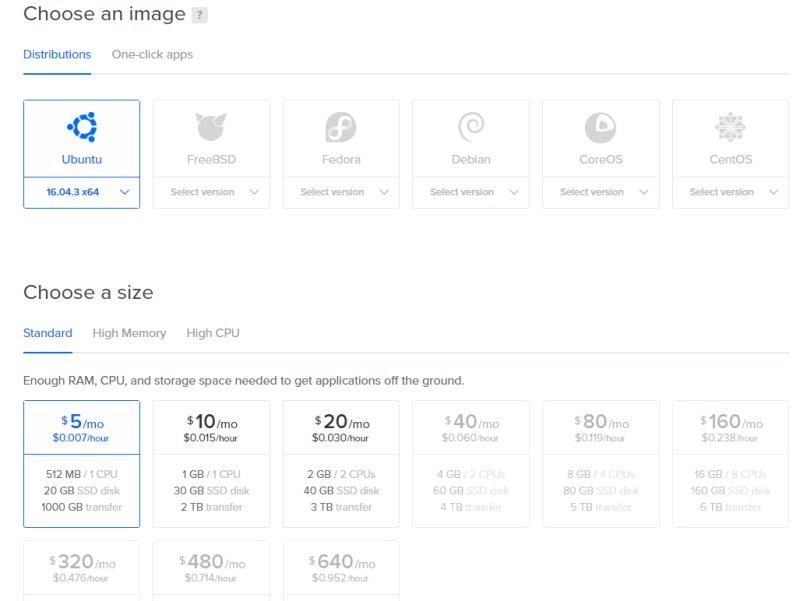The width and height of the screenshot is (800, 601).
Task: Click the 512 MB / 1 CPU spec
Action: click(82, 474)
